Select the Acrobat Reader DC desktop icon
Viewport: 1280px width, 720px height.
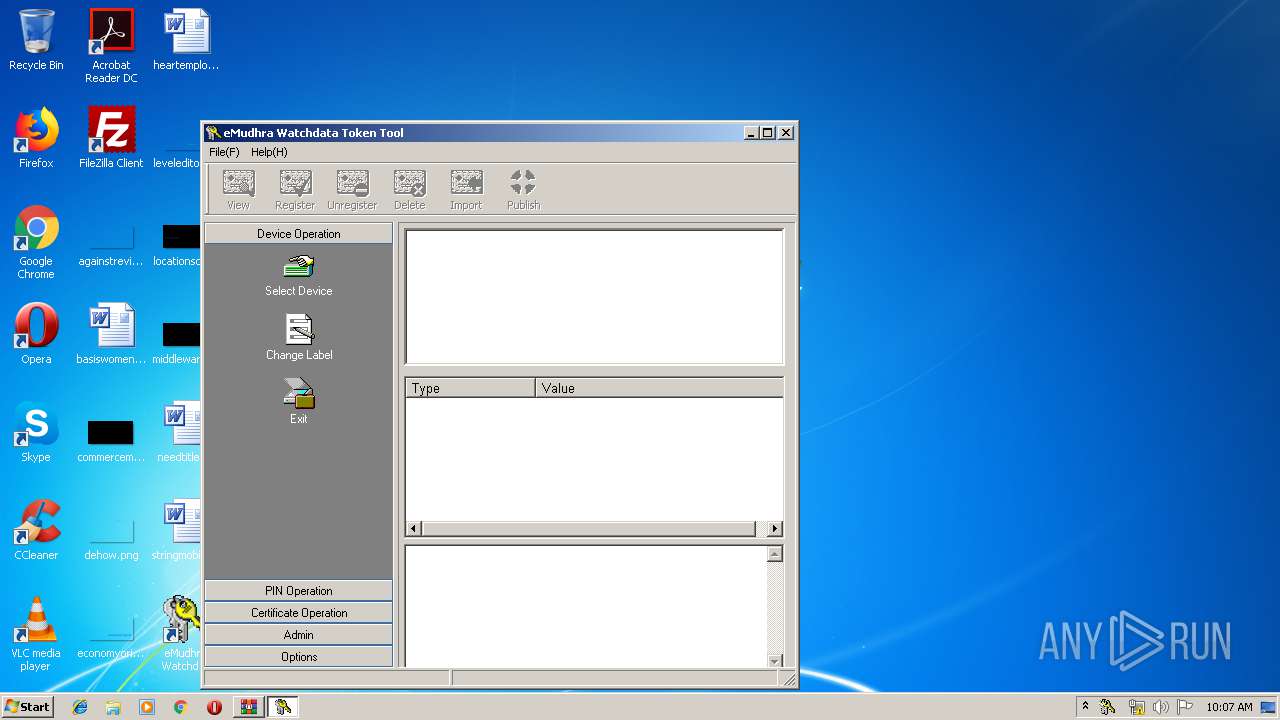pyautogui.click(x=111, y=47)
